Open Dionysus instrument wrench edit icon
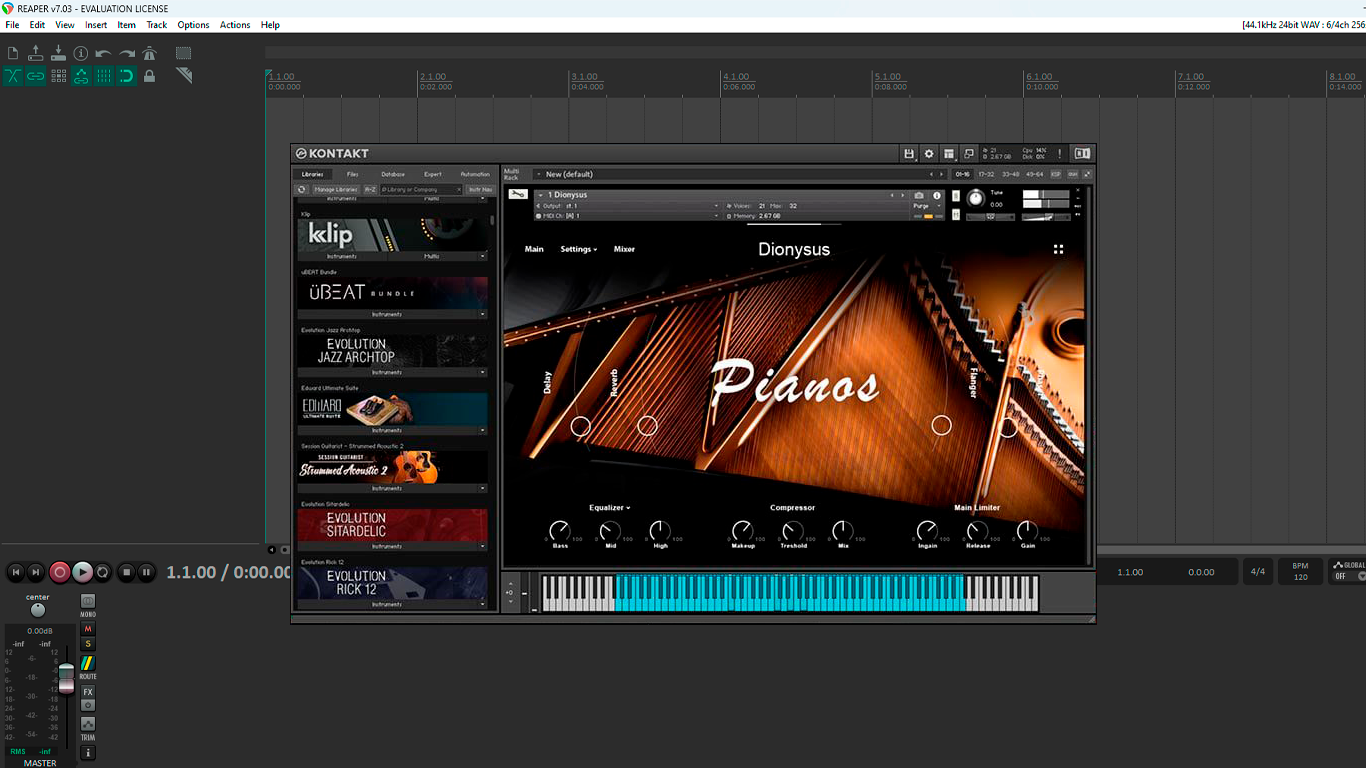 (x=517, y=194)
